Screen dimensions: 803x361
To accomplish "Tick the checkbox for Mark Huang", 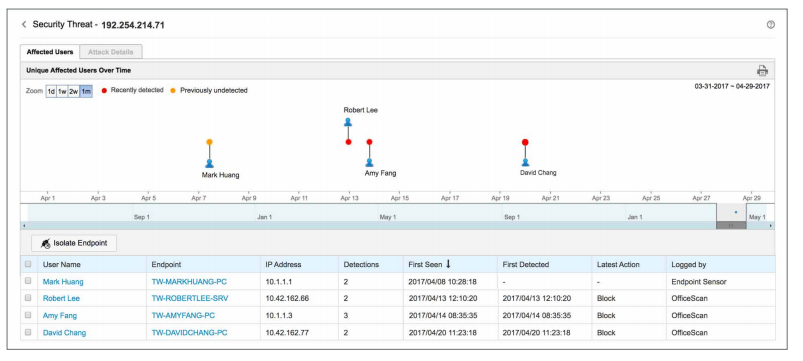I will 28,281.
